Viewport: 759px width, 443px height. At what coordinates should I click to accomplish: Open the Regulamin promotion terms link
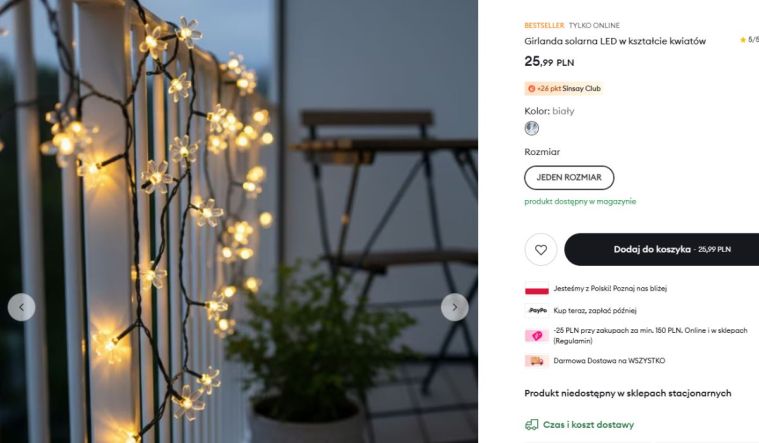coord(573,341)
